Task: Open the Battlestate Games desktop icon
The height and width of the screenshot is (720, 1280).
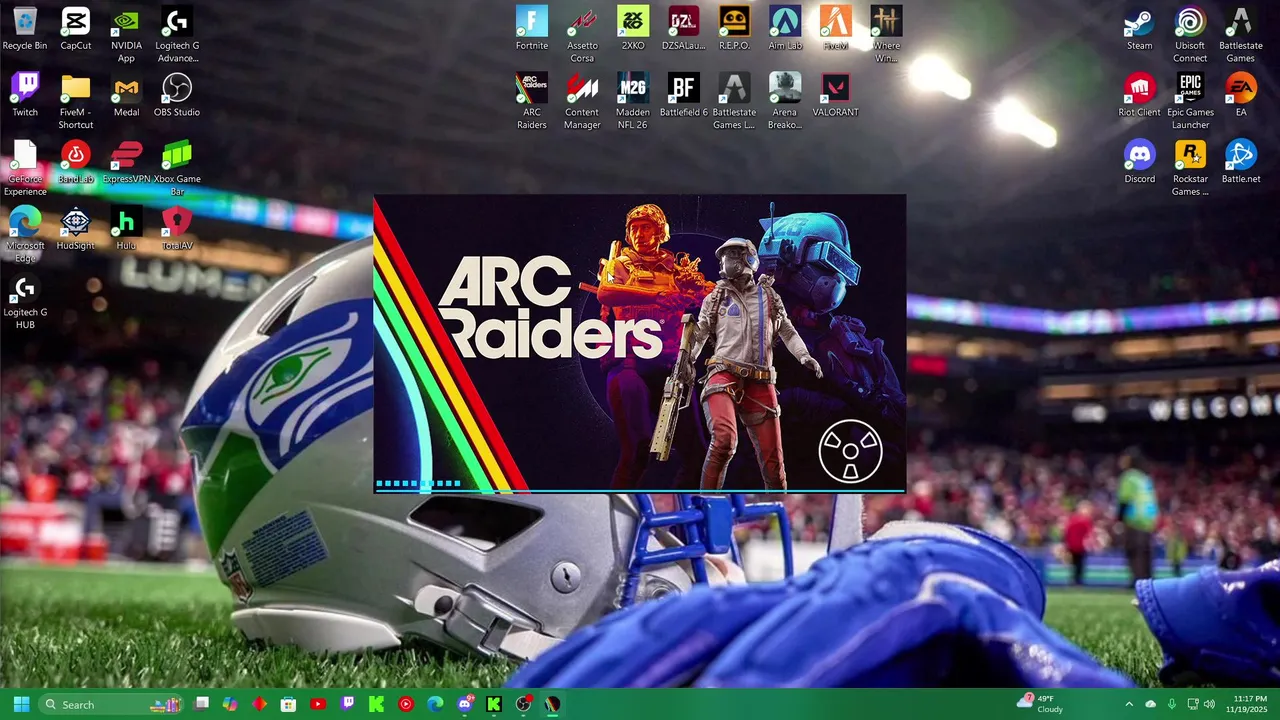Action: 1240,35
